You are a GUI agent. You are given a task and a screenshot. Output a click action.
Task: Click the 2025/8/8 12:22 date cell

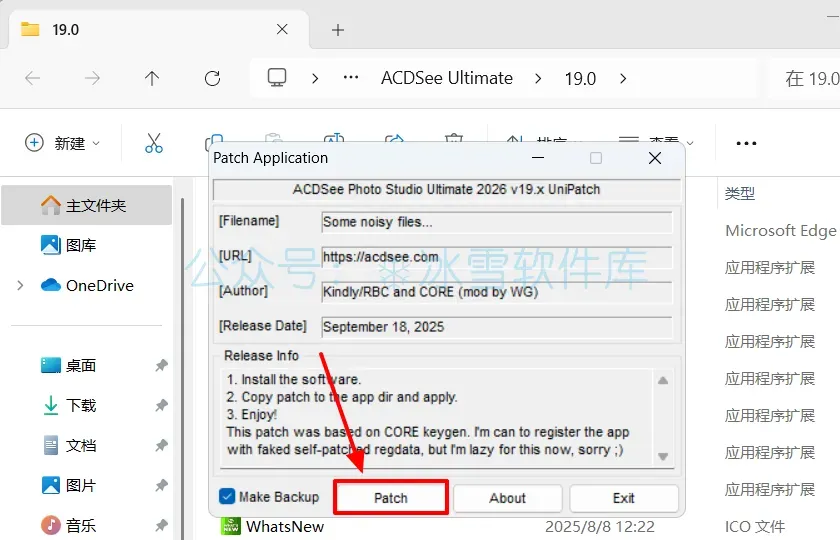600,527
